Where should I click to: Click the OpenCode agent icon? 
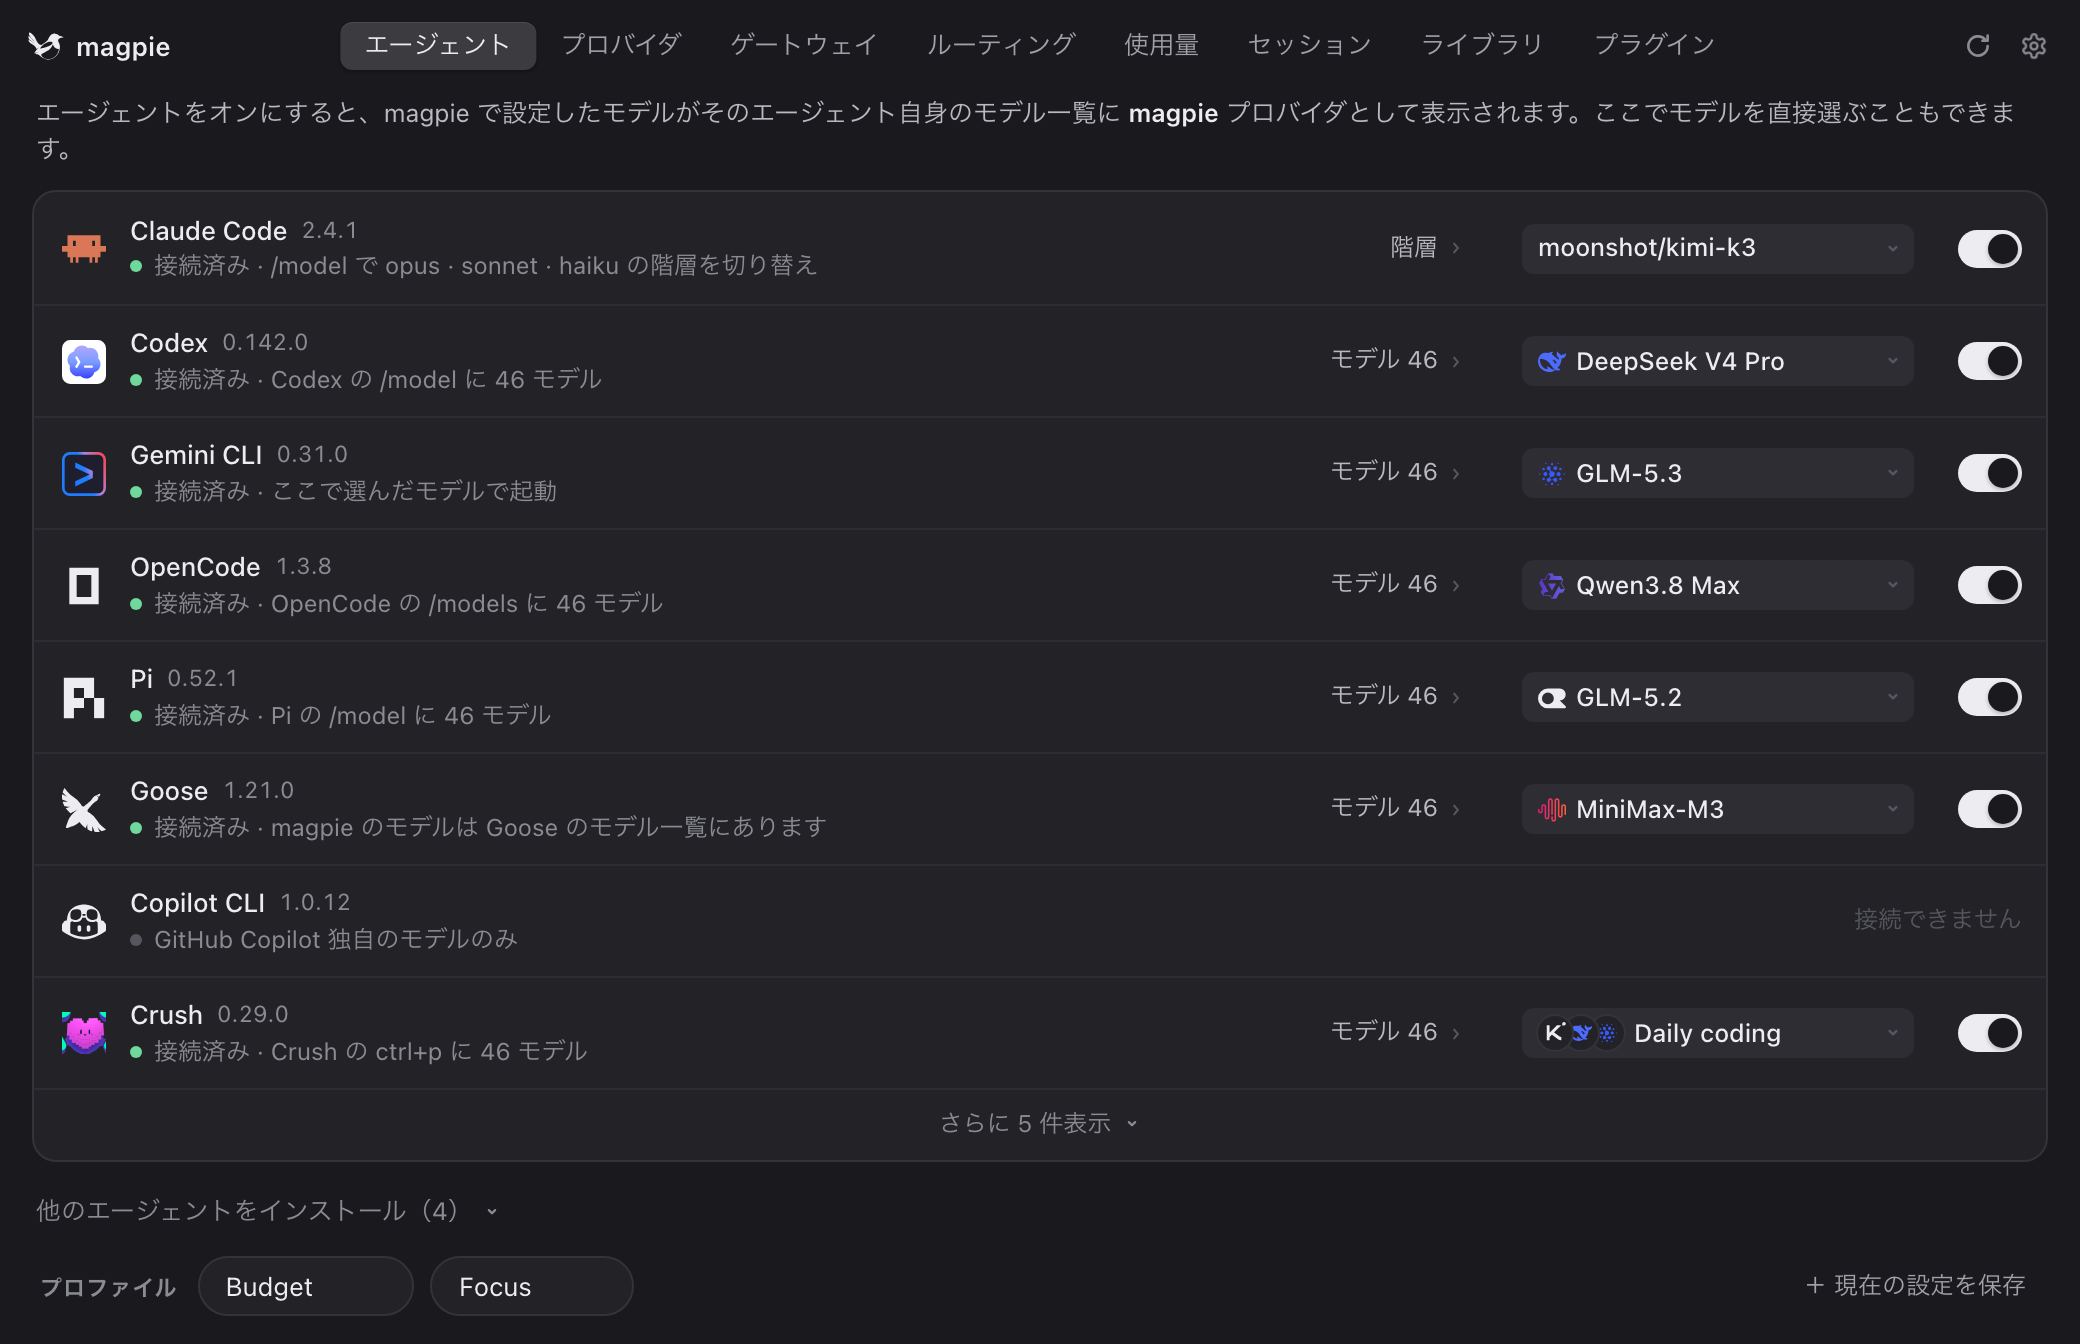tap(84, 585)
